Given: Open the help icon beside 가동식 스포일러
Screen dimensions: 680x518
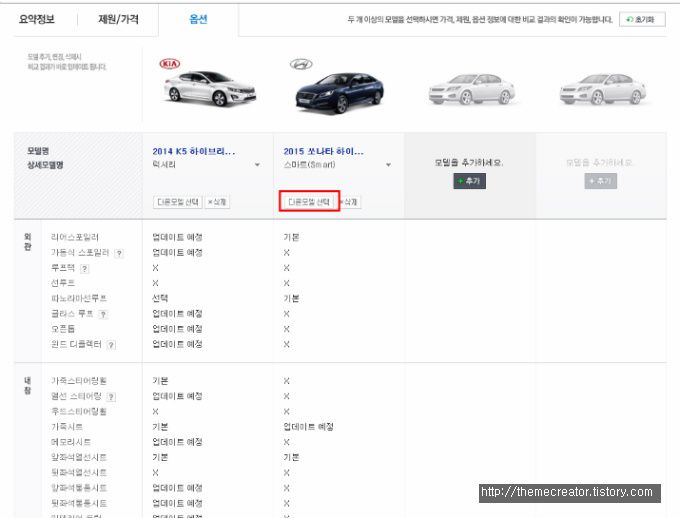Looking at the screenshot, I should 119,253.
